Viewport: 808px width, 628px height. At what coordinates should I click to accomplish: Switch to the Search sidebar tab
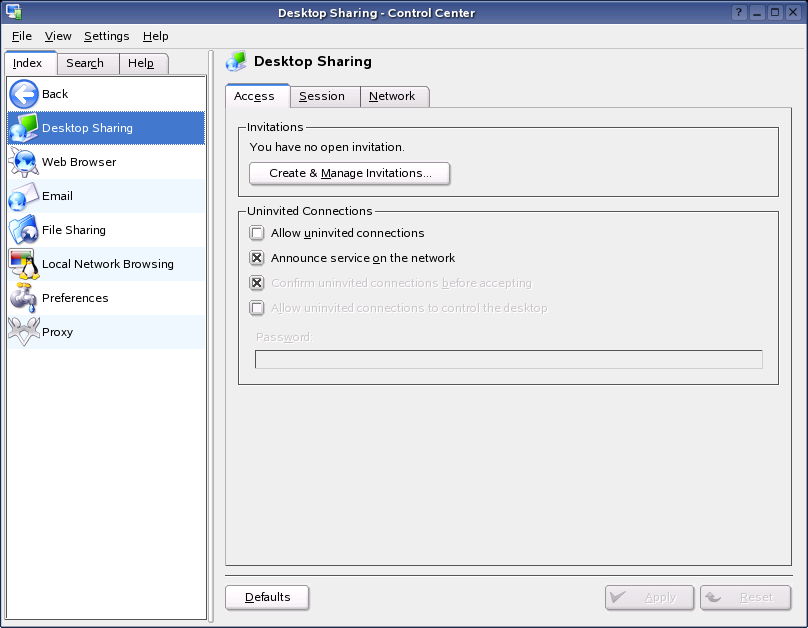pyautogui.click(x=88, y=63)
